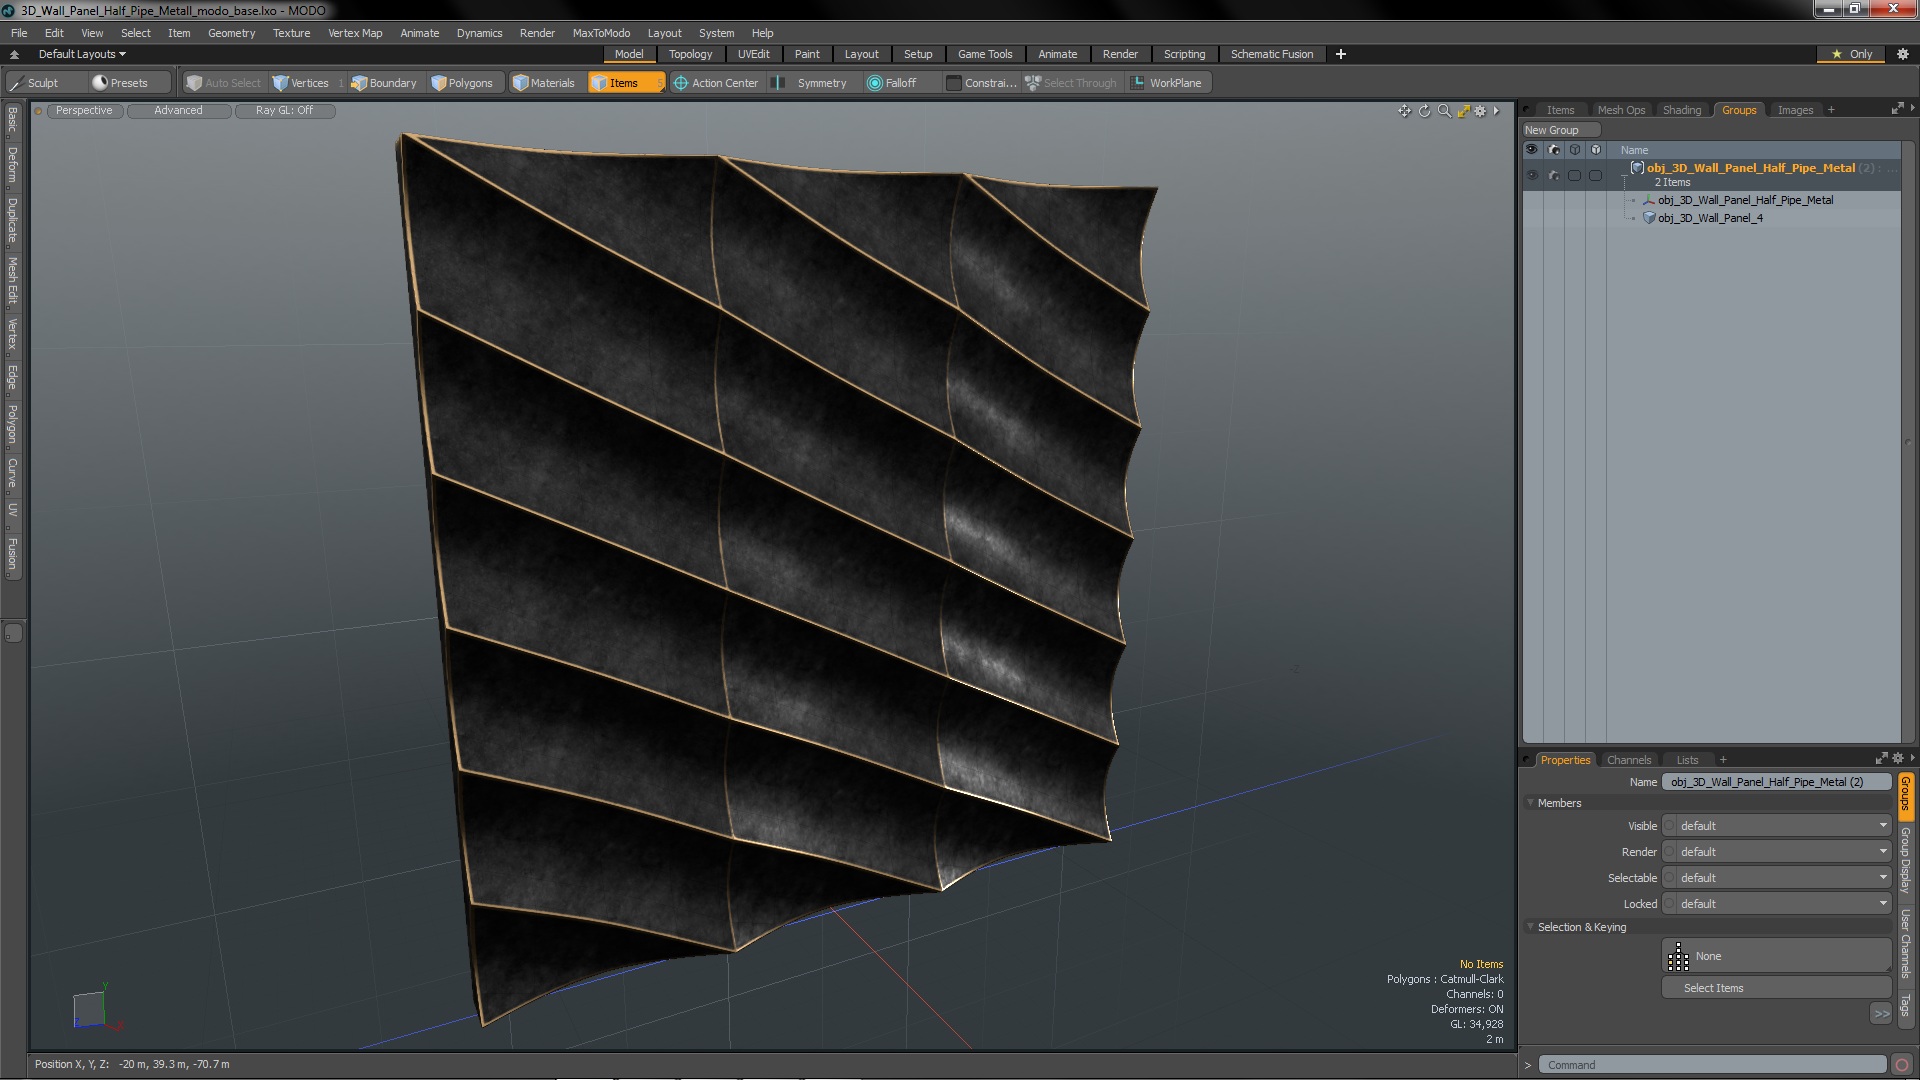Viewport: 1920px width, 1080px height.
Task: Open the Properties panel settings gear
Action: point(1898,758)
